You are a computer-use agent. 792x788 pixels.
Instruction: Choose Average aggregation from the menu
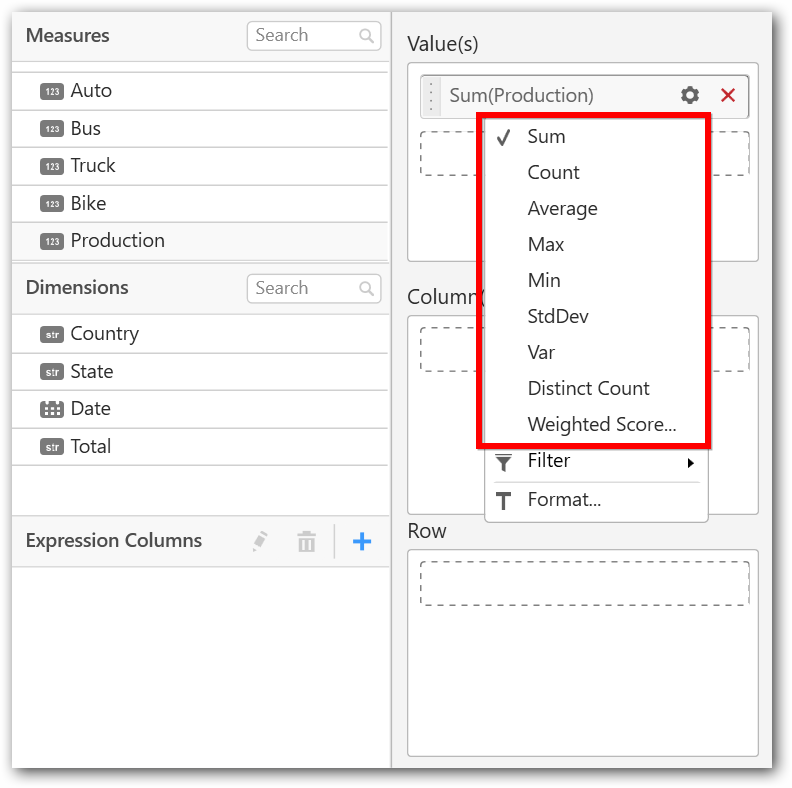tap(562, 209)
